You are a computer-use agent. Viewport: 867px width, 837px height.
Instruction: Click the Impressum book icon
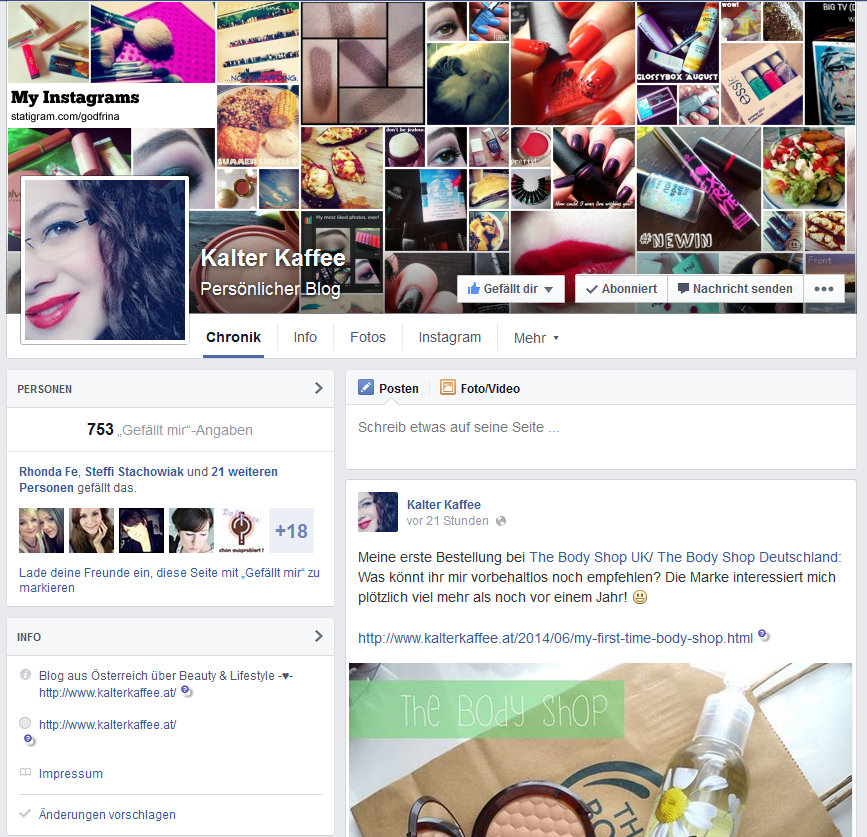click(25, 772)
